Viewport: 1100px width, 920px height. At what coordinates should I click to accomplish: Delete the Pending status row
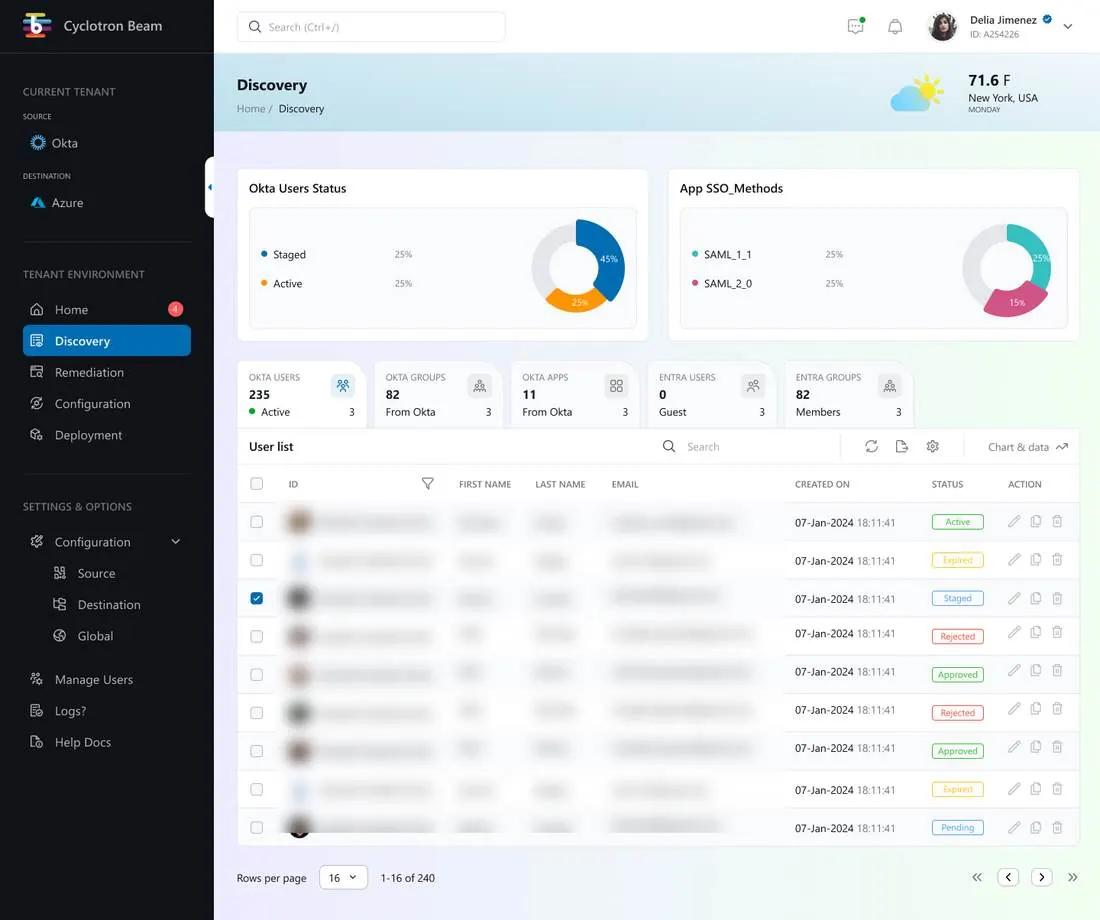[x=1057, y=827]
